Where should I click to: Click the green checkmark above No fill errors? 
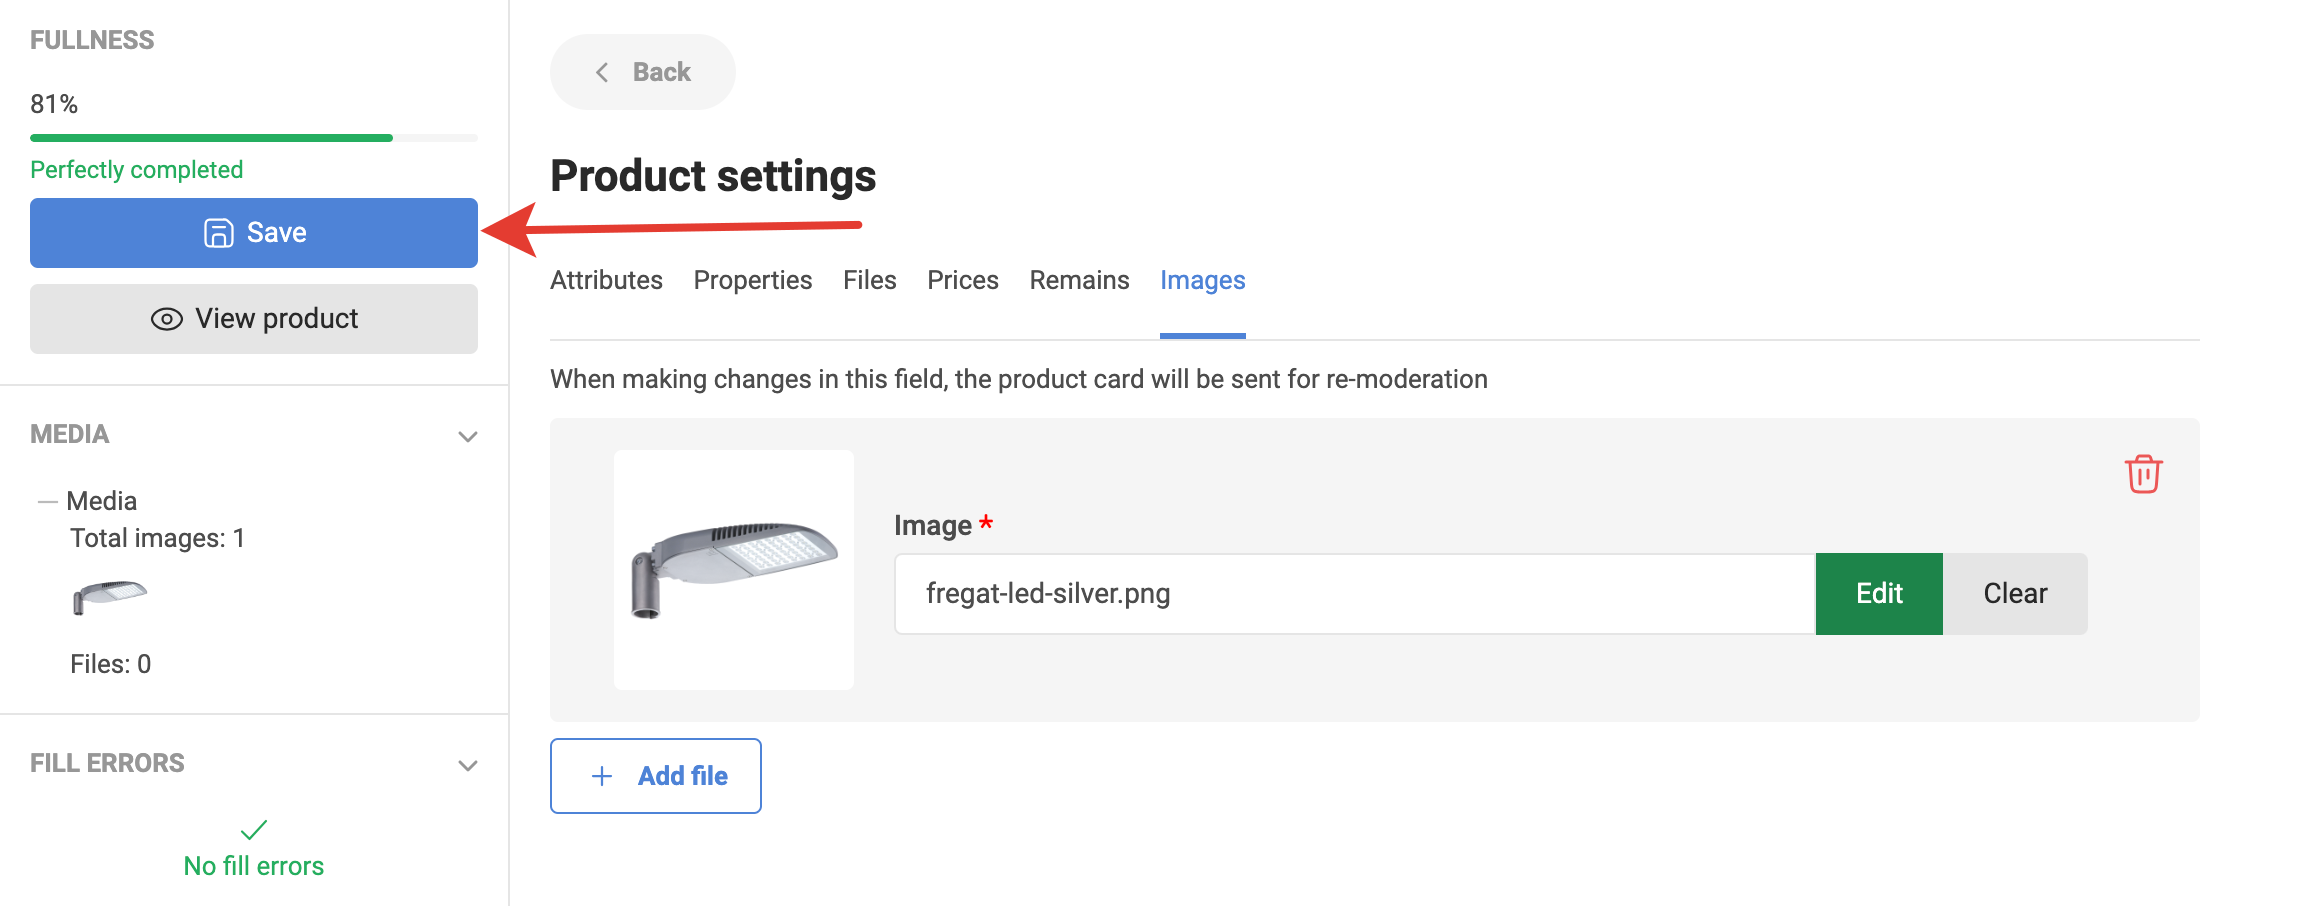(254, 829)
